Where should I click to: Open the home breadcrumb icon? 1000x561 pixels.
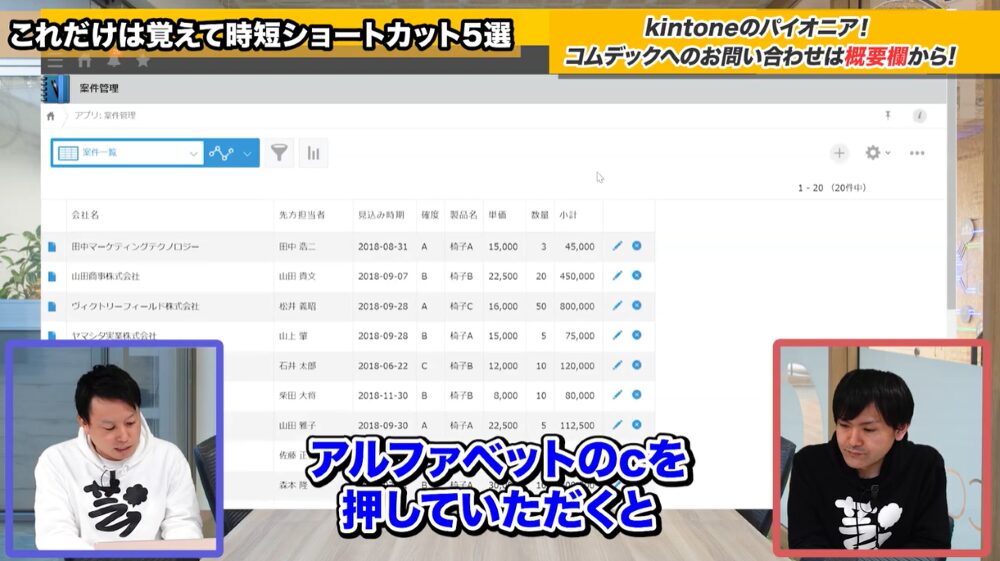[50, 116]
